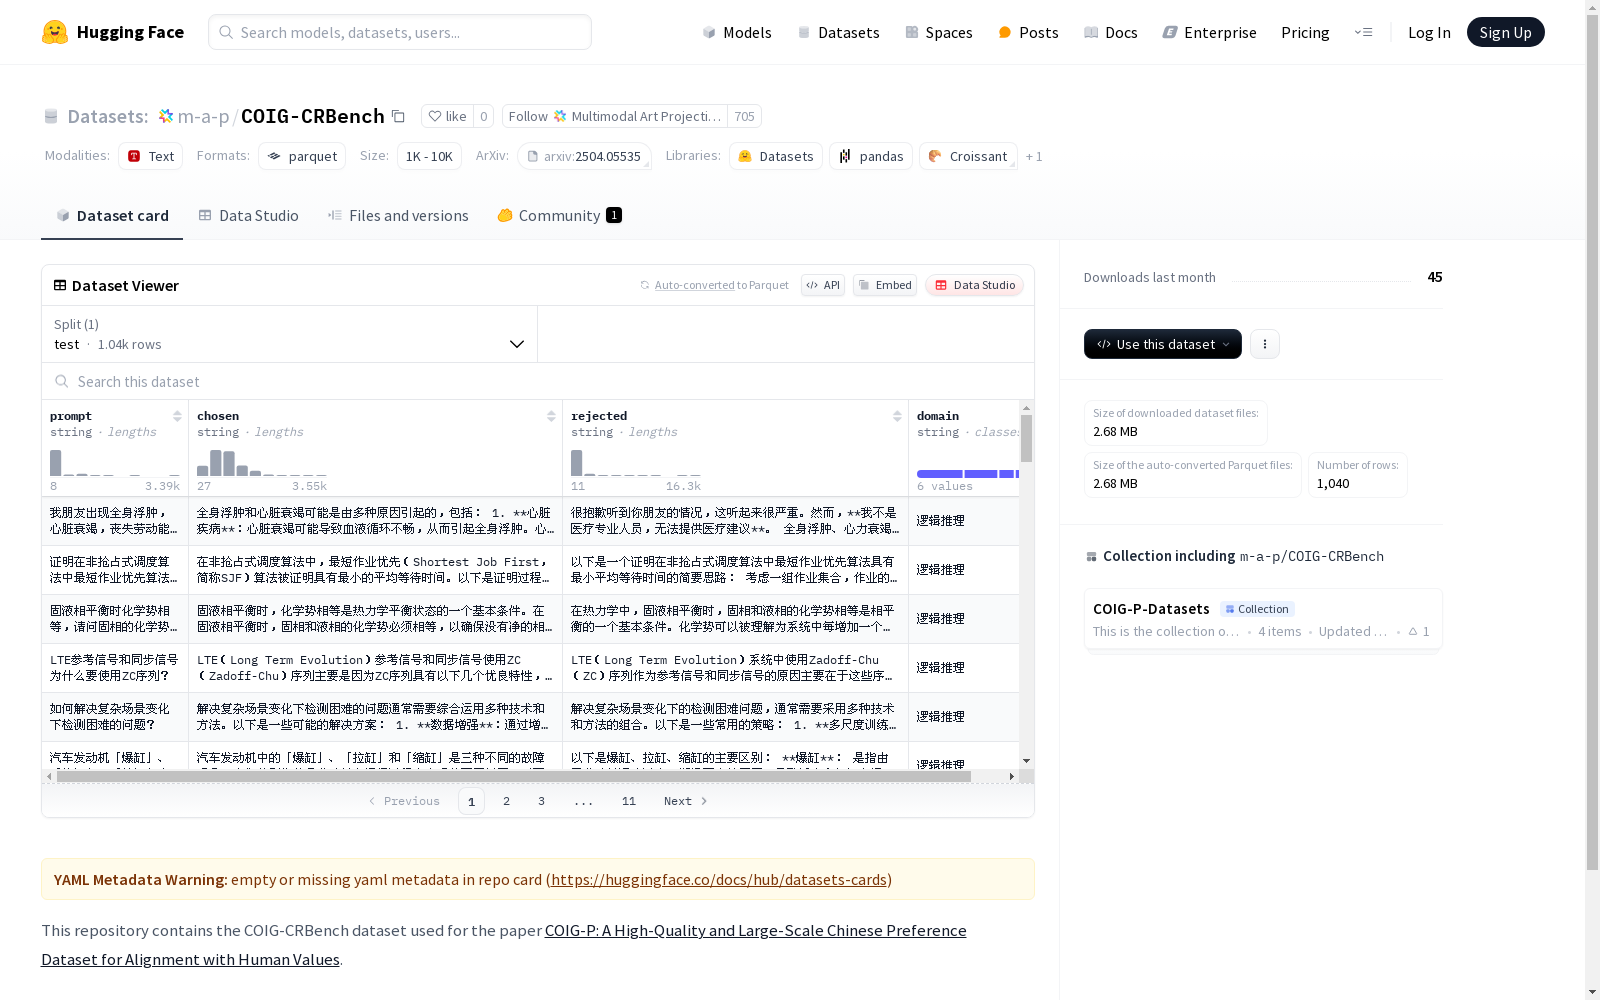Click the follower count 705
Viewport: 1600px width, 1000px height.
pyautogui.click(x=744, y=116)
